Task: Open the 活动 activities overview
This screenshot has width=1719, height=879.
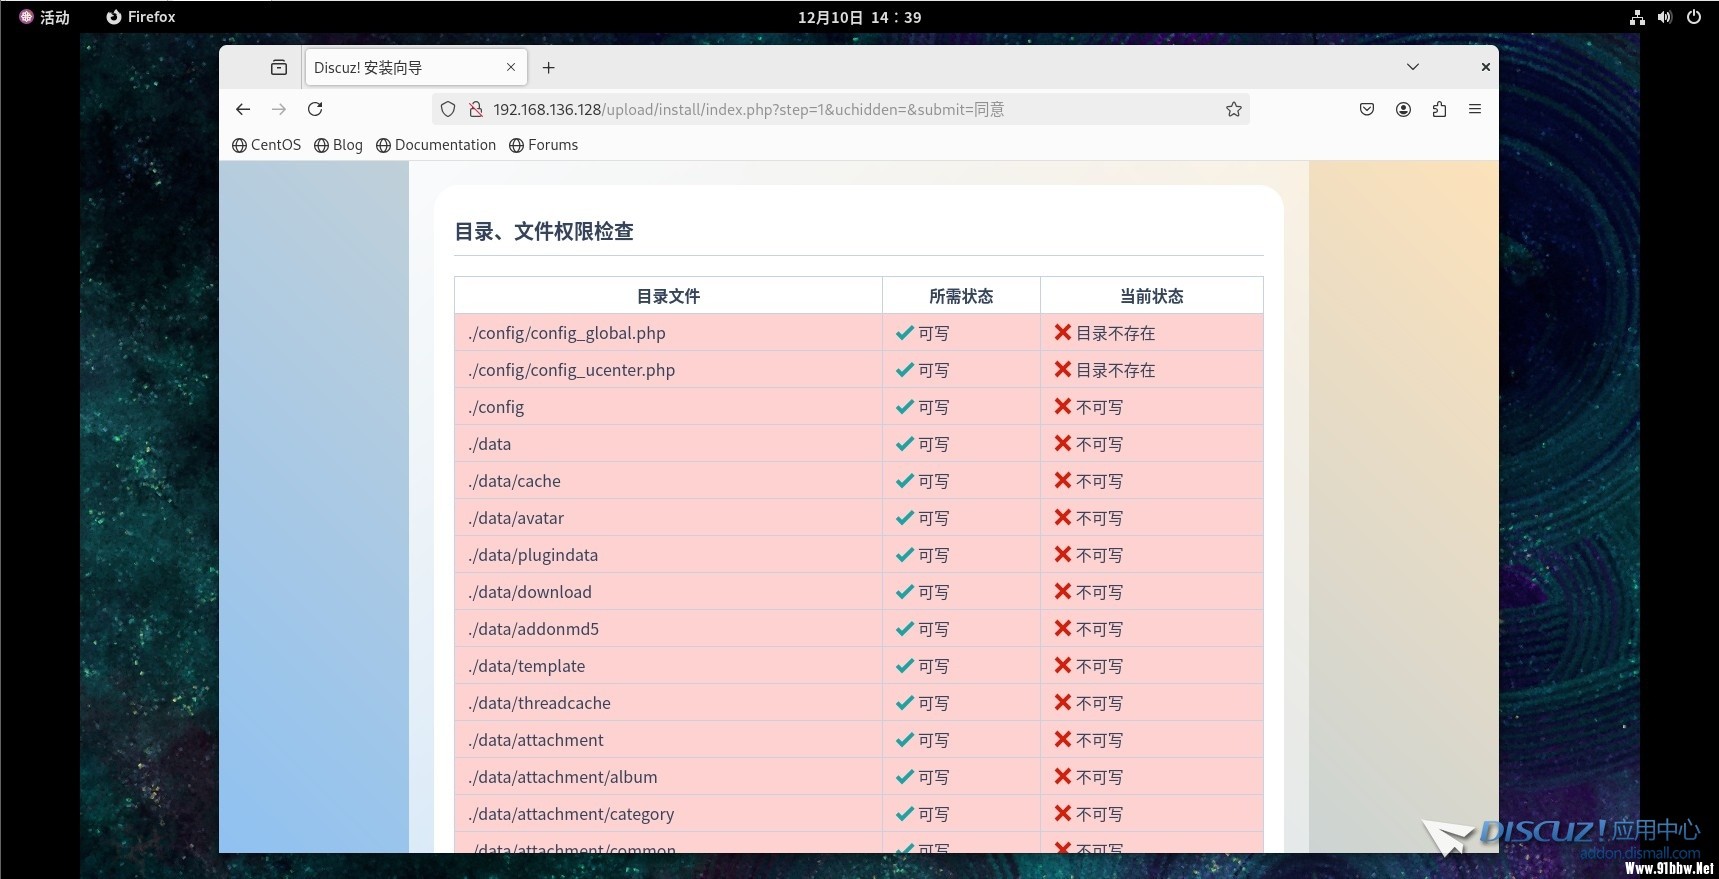Action: click(x=45, y=17)
